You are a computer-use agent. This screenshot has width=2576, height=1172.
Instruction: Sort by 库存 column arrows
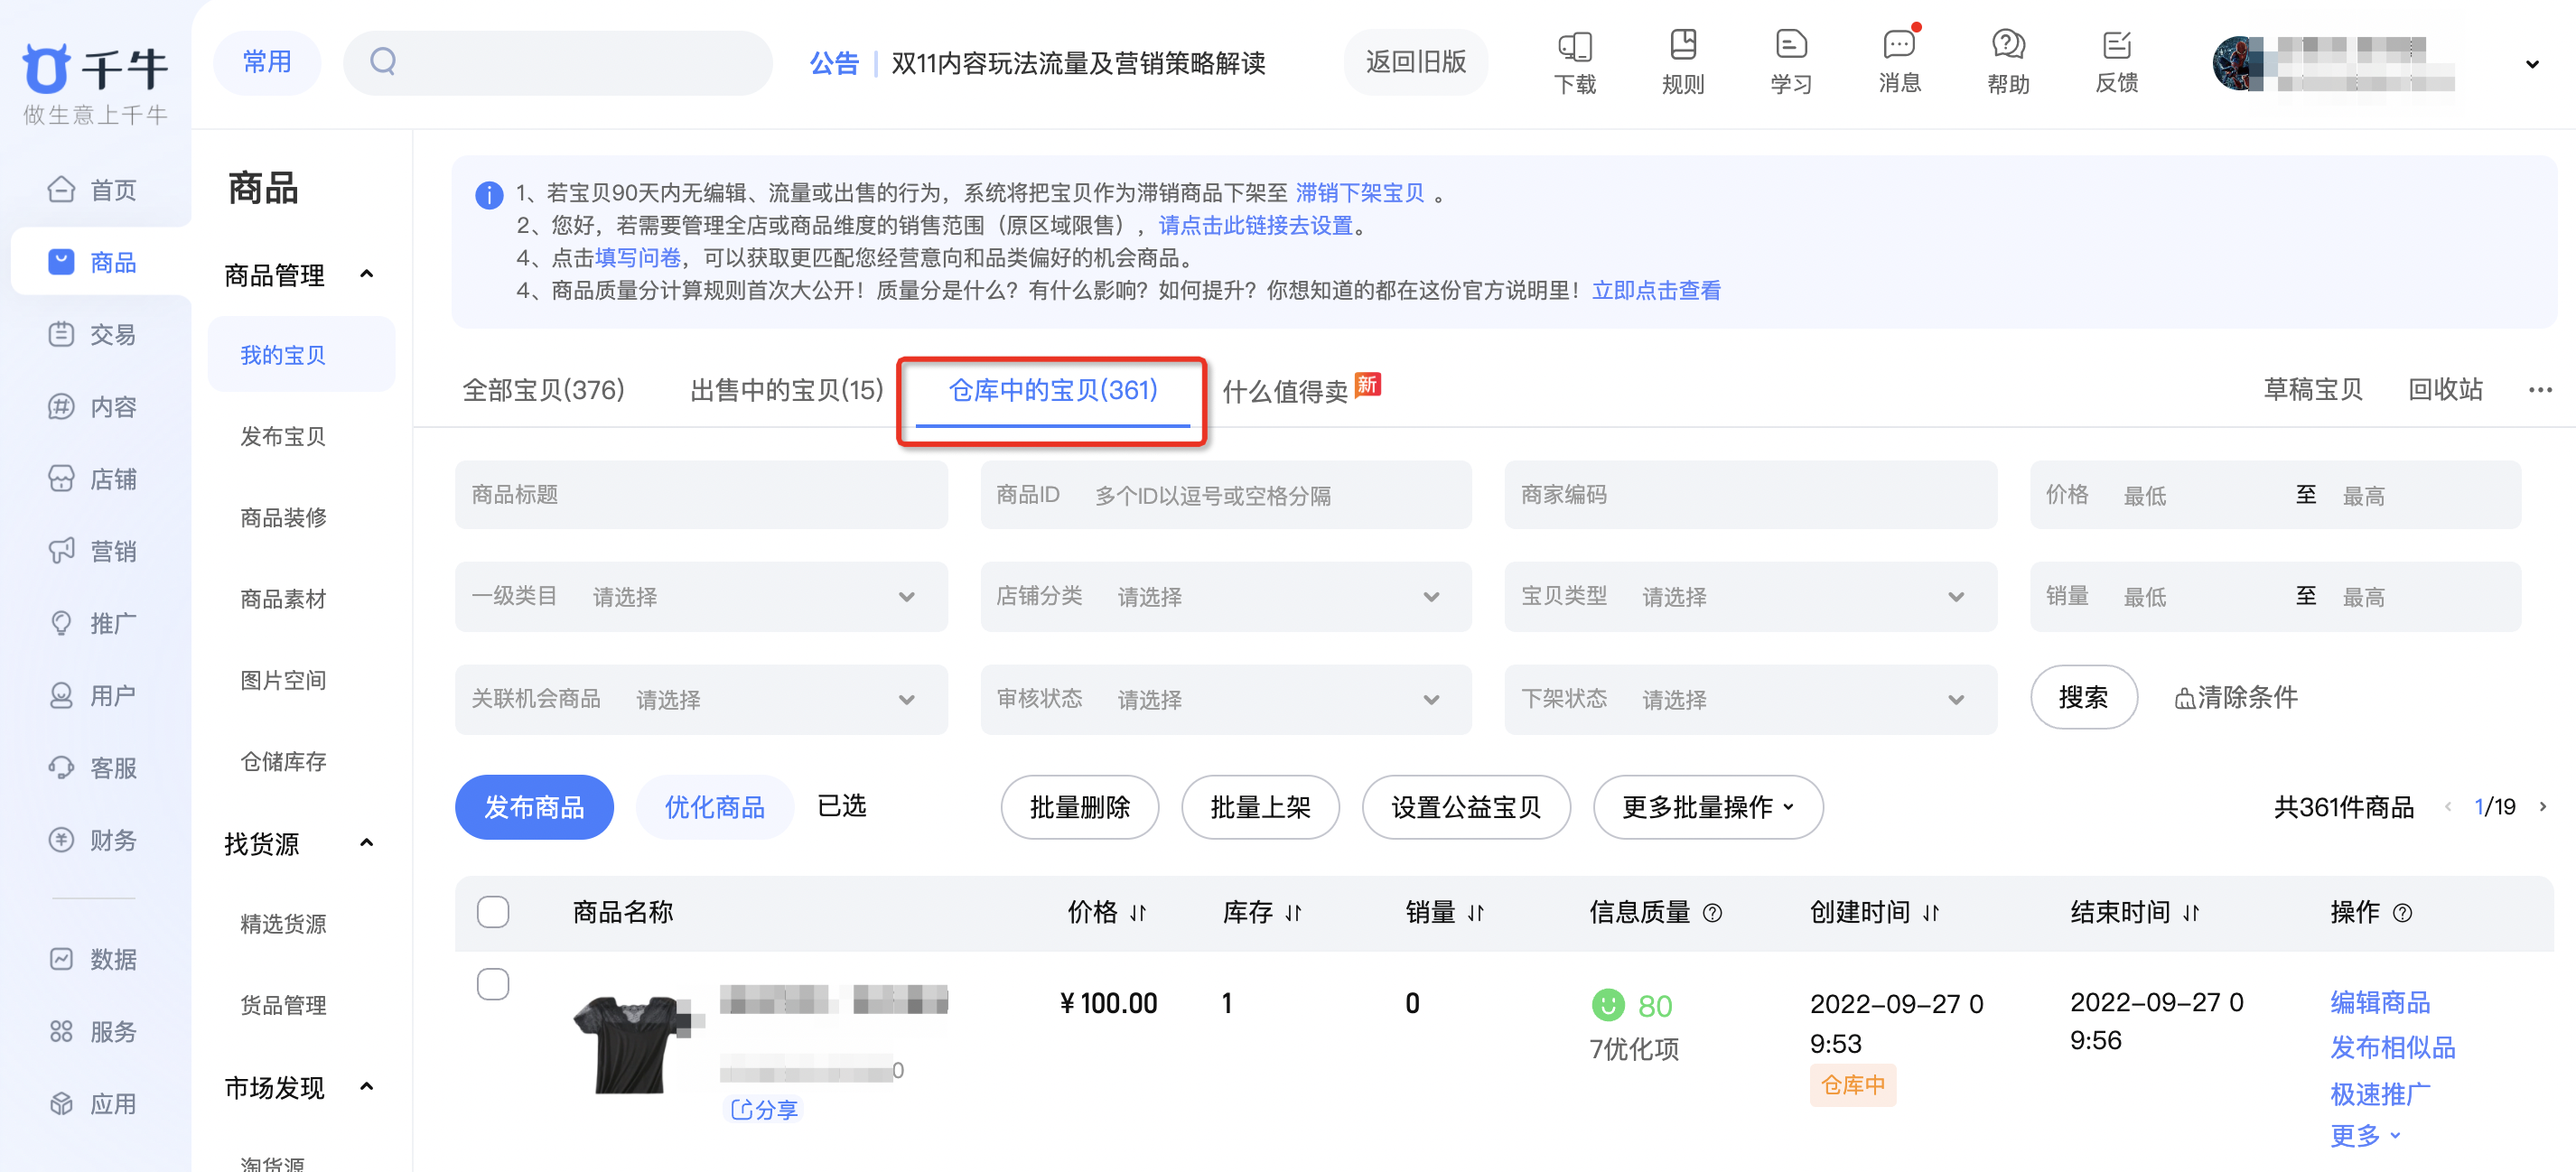pyautogui.click(x=1293, y=912)
